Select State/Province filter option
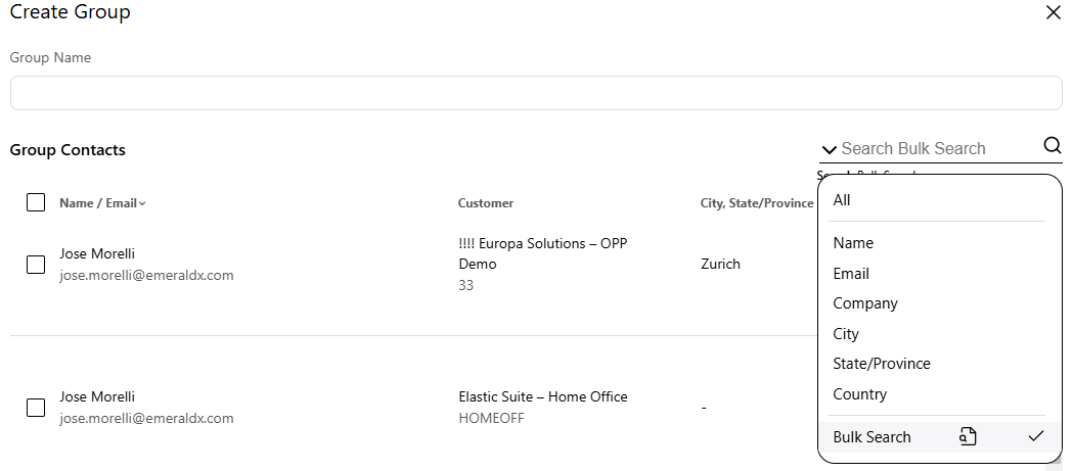Image resolution: width=1073 pixels, height=471 pixels. point(882,364)
